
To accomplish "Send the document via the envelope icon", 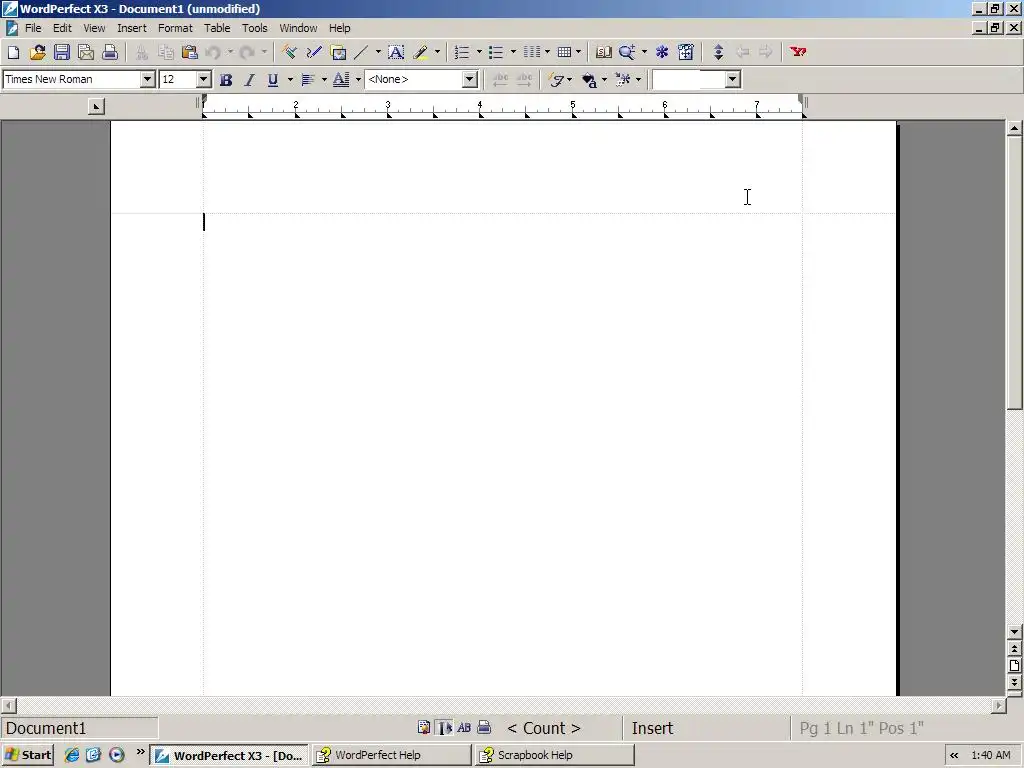I will [86, 52].
